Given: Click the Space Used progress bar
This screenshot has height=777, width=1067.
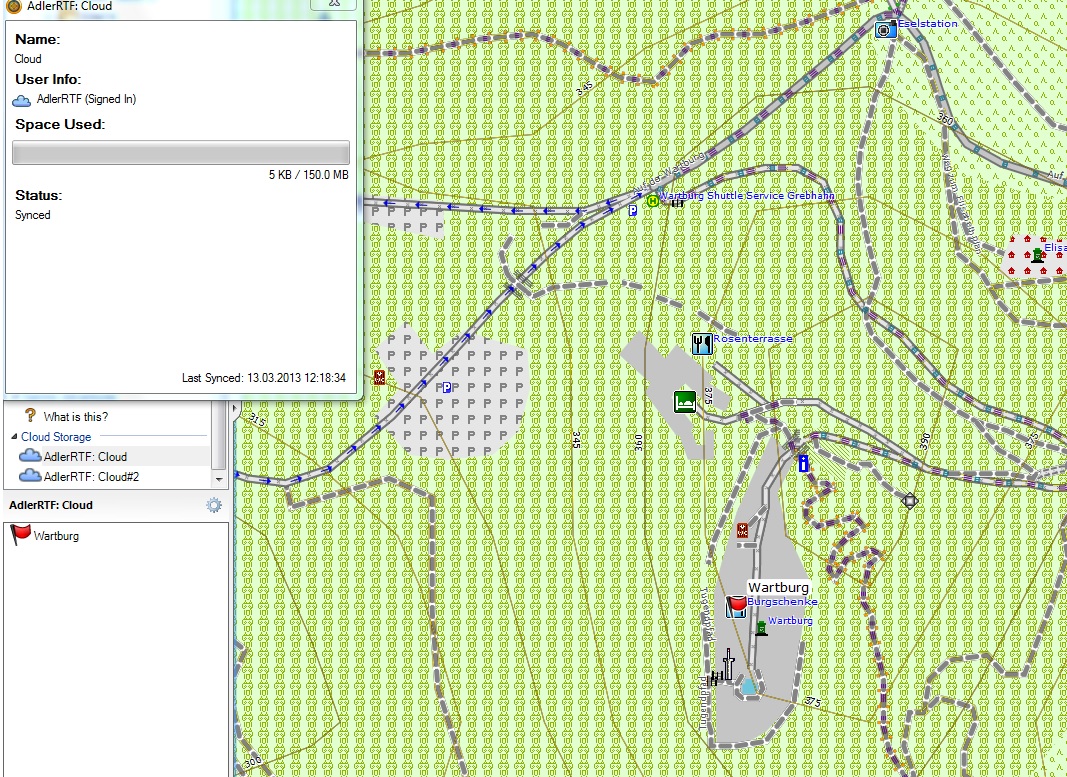Looking at the screenshot, I should pos(181,152).
